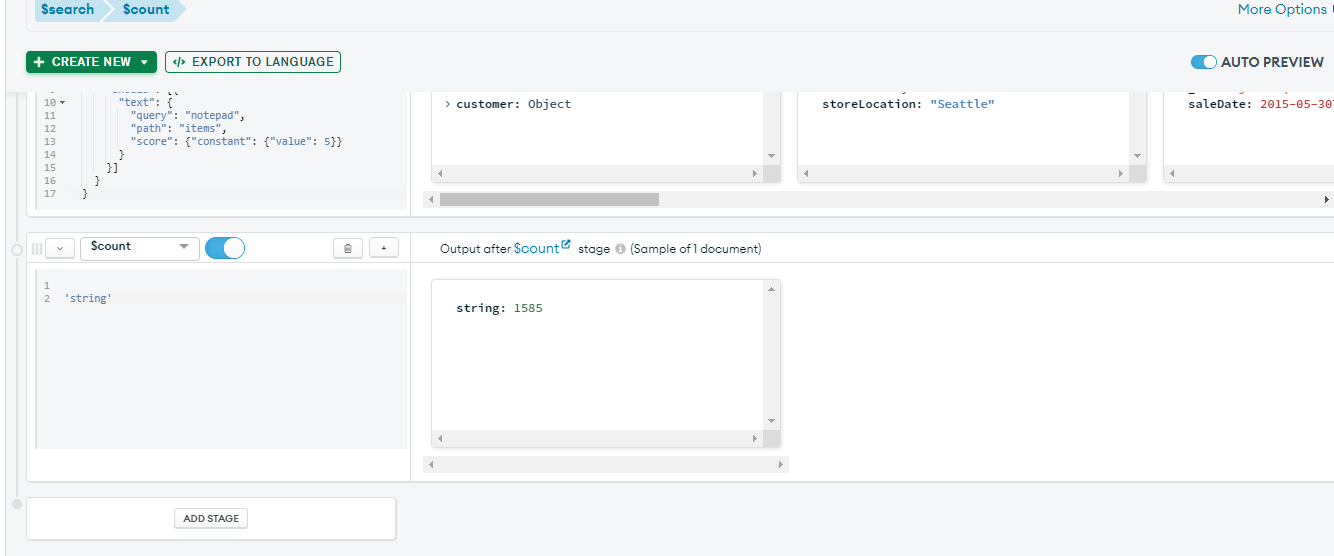
Task: Add a stage after $count with plus icon
Action: [x=384, y=248]
